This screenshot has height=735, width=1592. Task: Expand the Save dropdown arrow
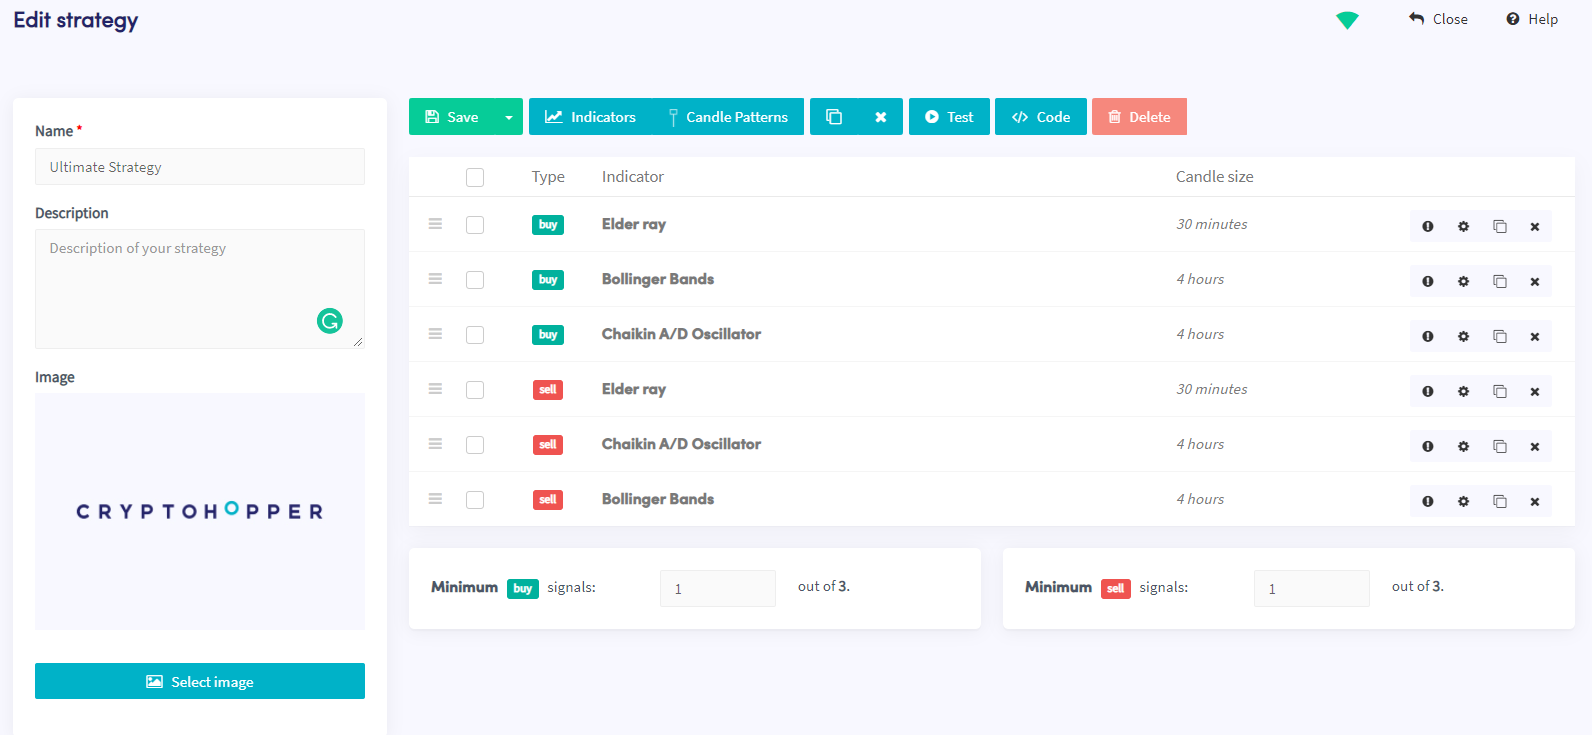pyautogui.click(x=508, y=116)
